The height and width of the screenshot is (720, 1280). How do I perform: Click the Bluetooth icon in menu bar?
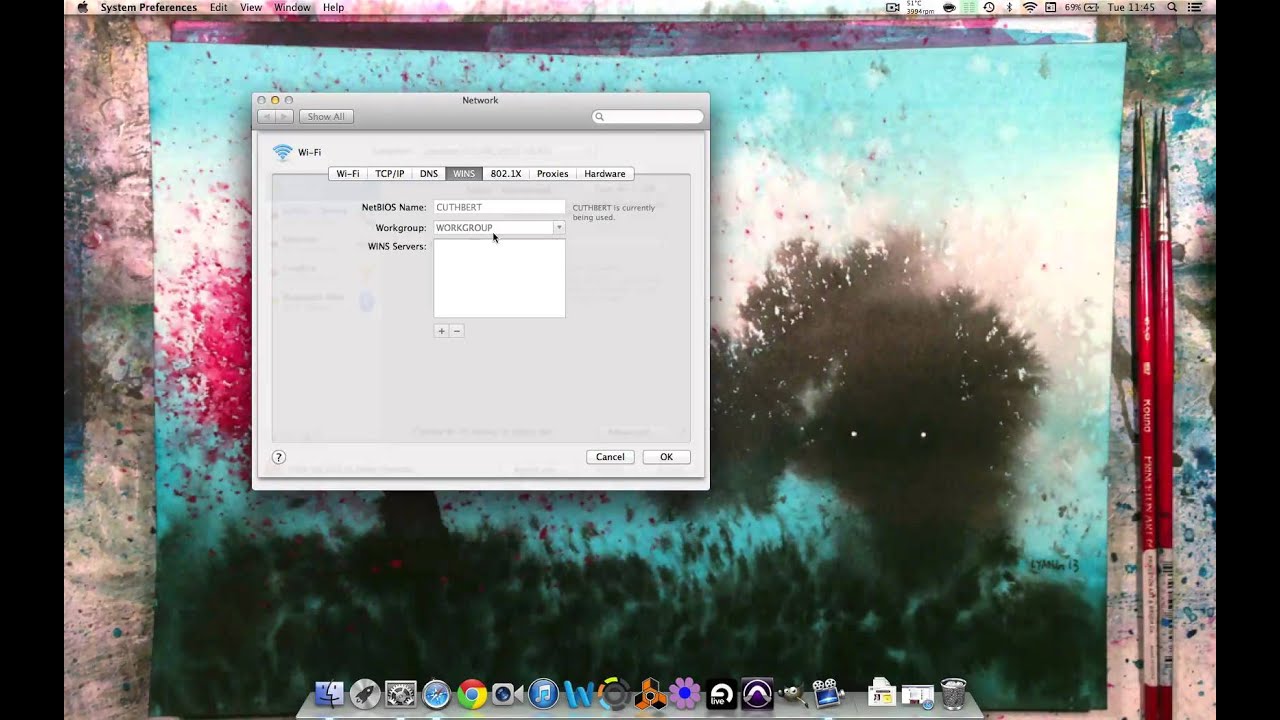tap(1008, 7)
